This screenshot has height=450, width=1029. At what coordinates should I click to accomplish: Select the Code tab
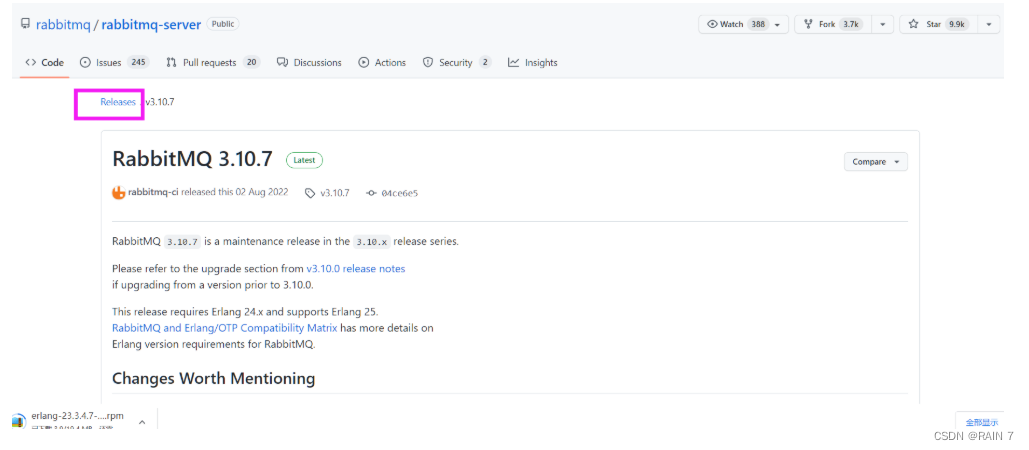pos(45,62)
